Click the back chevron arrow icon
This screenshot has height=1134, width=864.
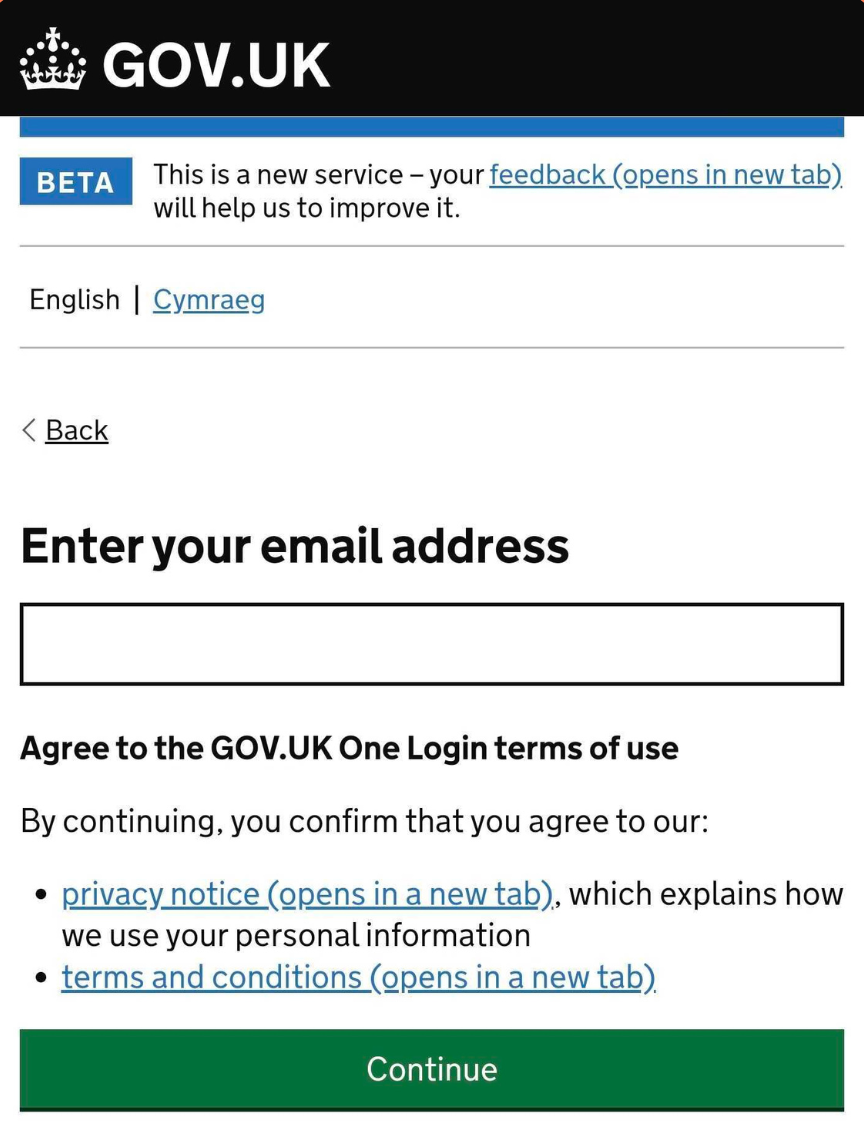coord(29,430)
